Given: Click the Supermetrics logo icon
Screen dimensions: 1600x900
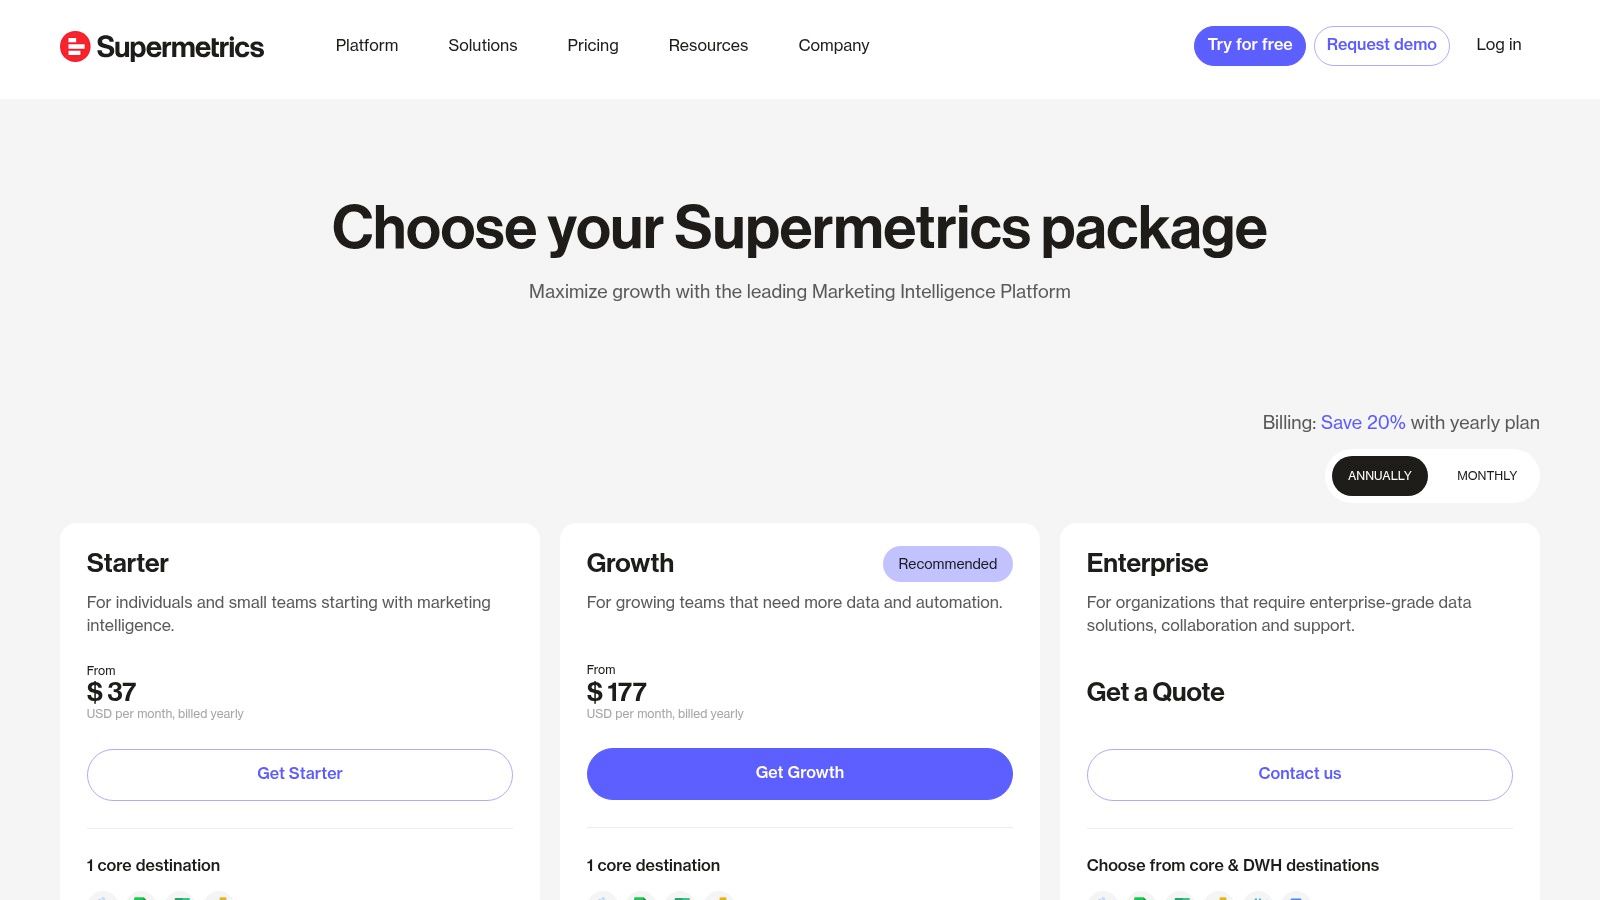Looking at the screenshot, I should [73, 46].
